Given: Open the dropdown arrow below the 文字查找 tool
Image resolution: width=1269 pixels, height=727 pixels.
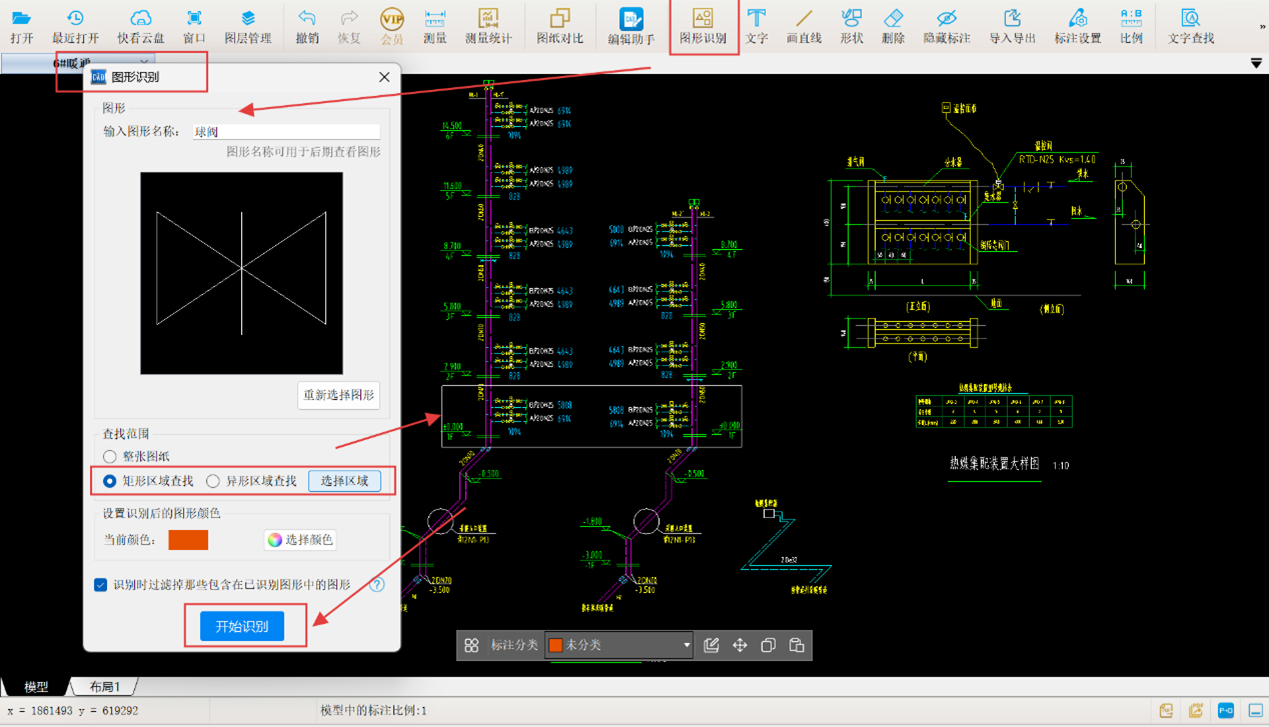Looking at the screenshot, I should 1256,63.
